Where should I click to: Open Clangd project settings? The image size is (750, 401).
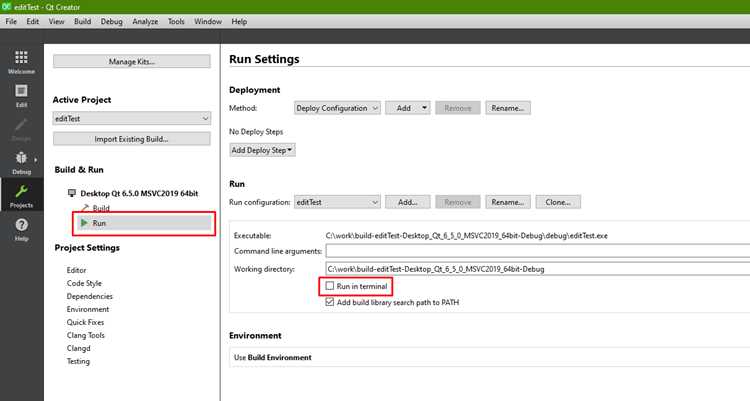78,348
